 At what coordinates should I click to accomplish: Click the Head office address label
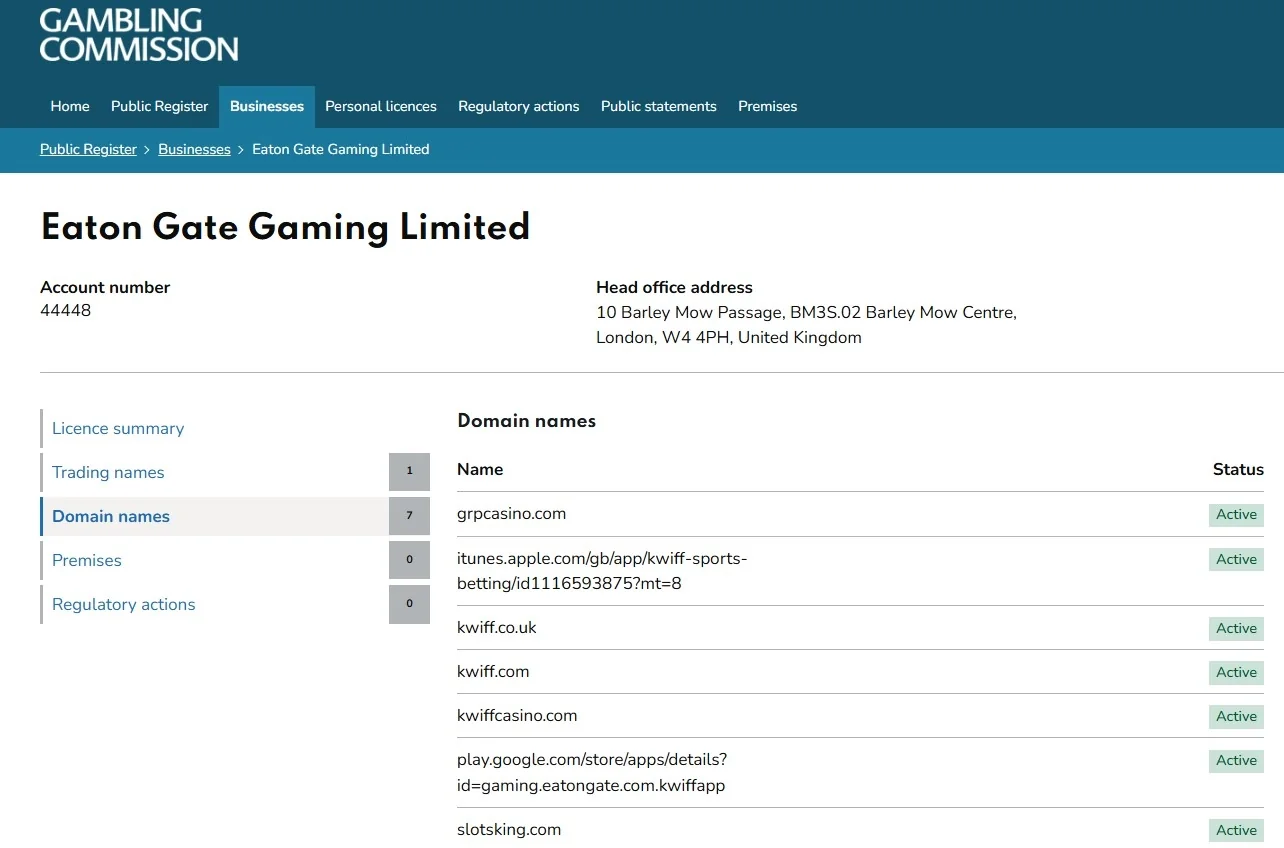tap(674, 287)
